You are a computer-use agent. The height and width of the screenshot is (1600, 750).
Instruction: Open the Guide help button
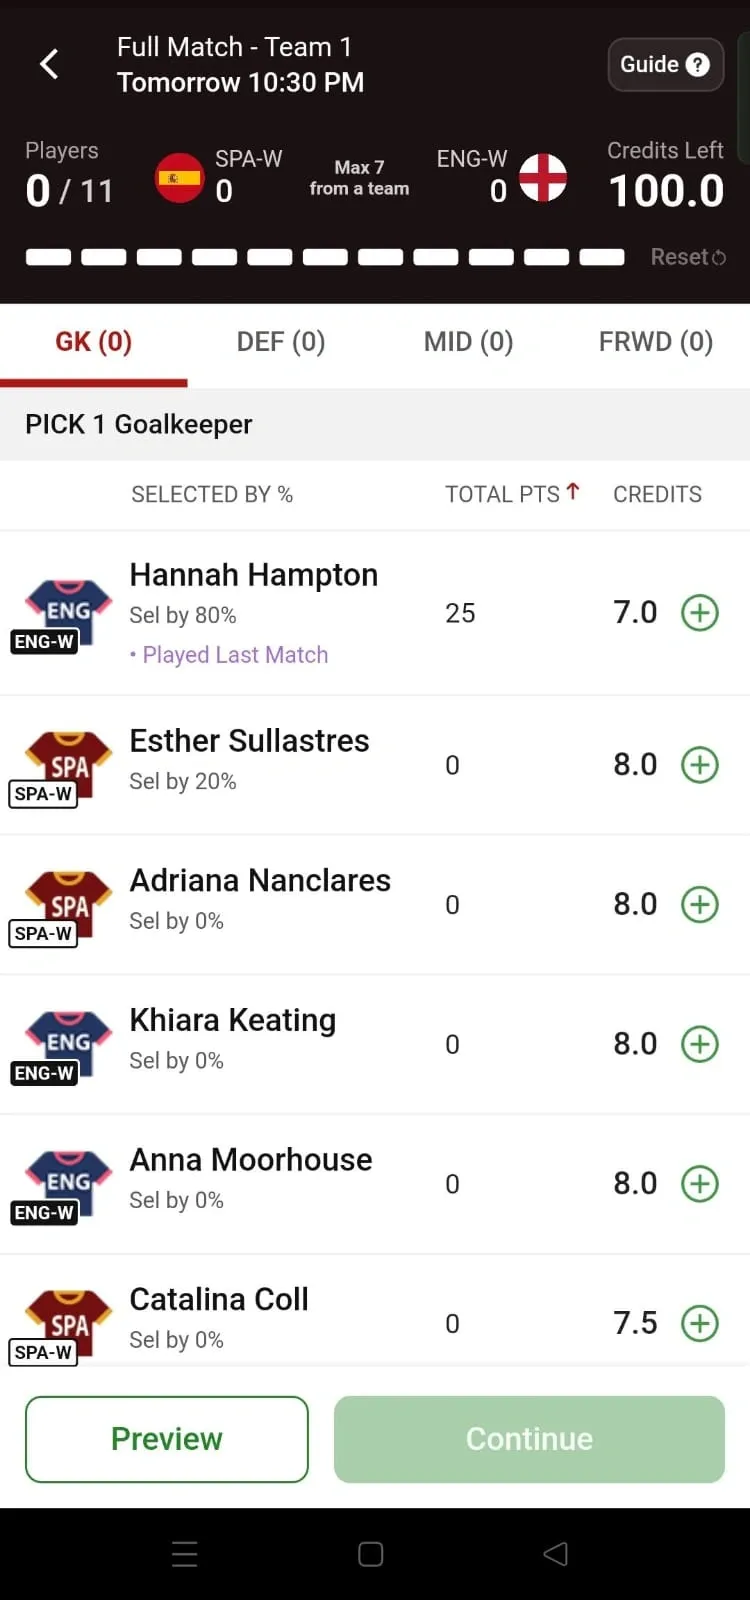[665, 64]
